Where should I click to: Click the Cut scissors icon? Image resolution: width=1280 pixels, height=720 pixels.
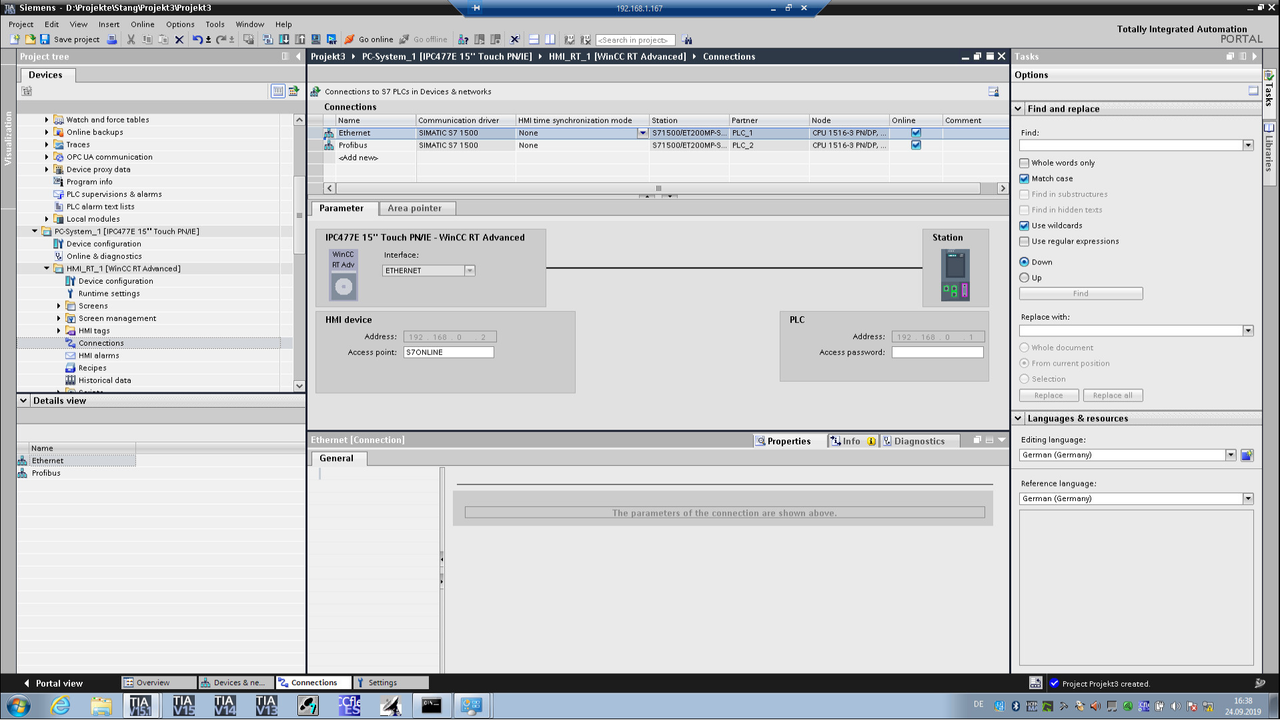[x=130, y=39]
